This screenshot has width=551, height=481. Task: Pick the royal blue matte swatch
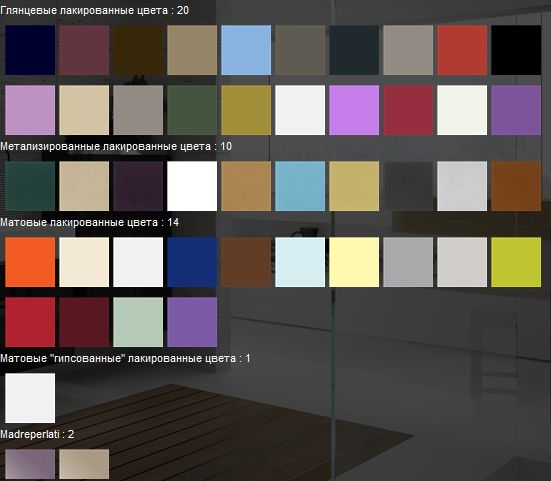tap(192, 262)
